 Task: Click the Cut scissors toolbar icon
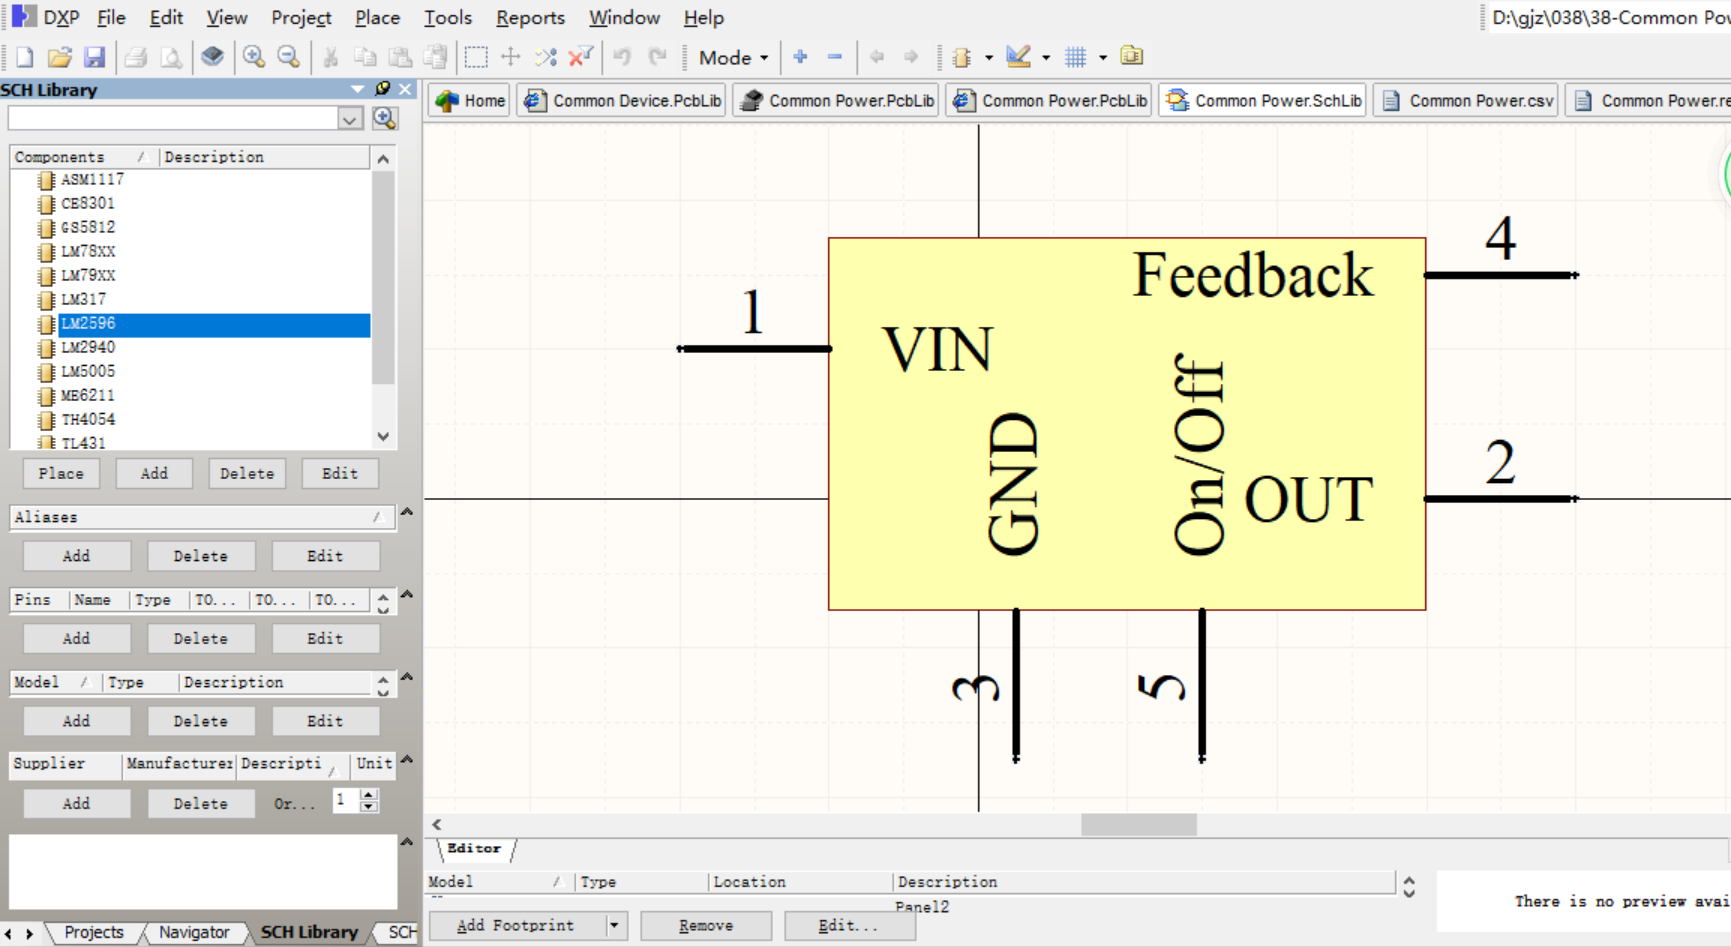330,57
